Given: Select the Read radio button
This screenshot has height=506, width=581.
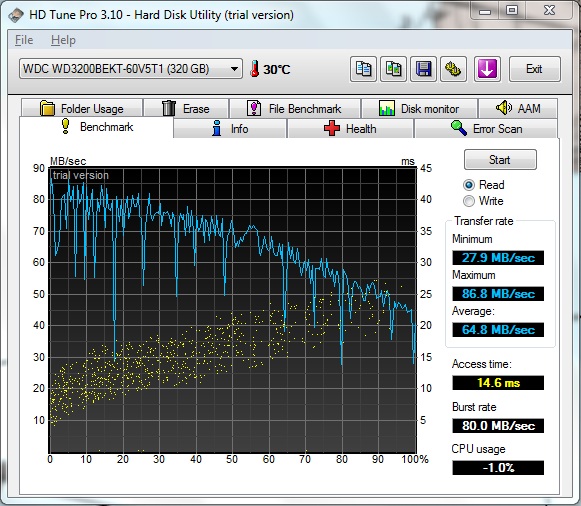Looking at the screenshot, I should (x=469, y=184).
